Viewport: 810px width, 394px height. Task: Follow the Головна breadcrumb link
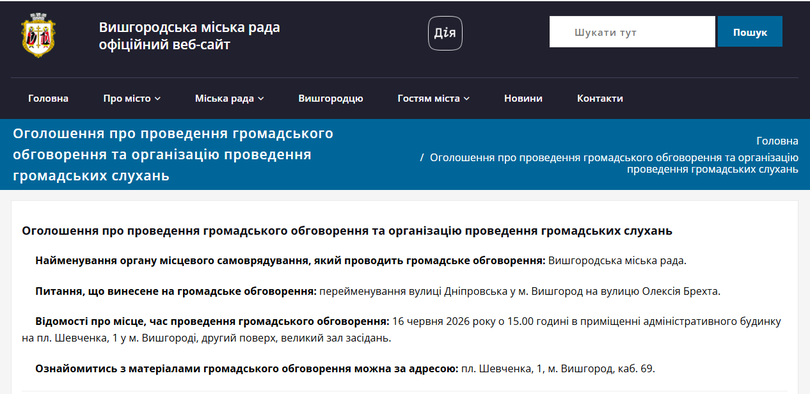click(x=777, y=141)
